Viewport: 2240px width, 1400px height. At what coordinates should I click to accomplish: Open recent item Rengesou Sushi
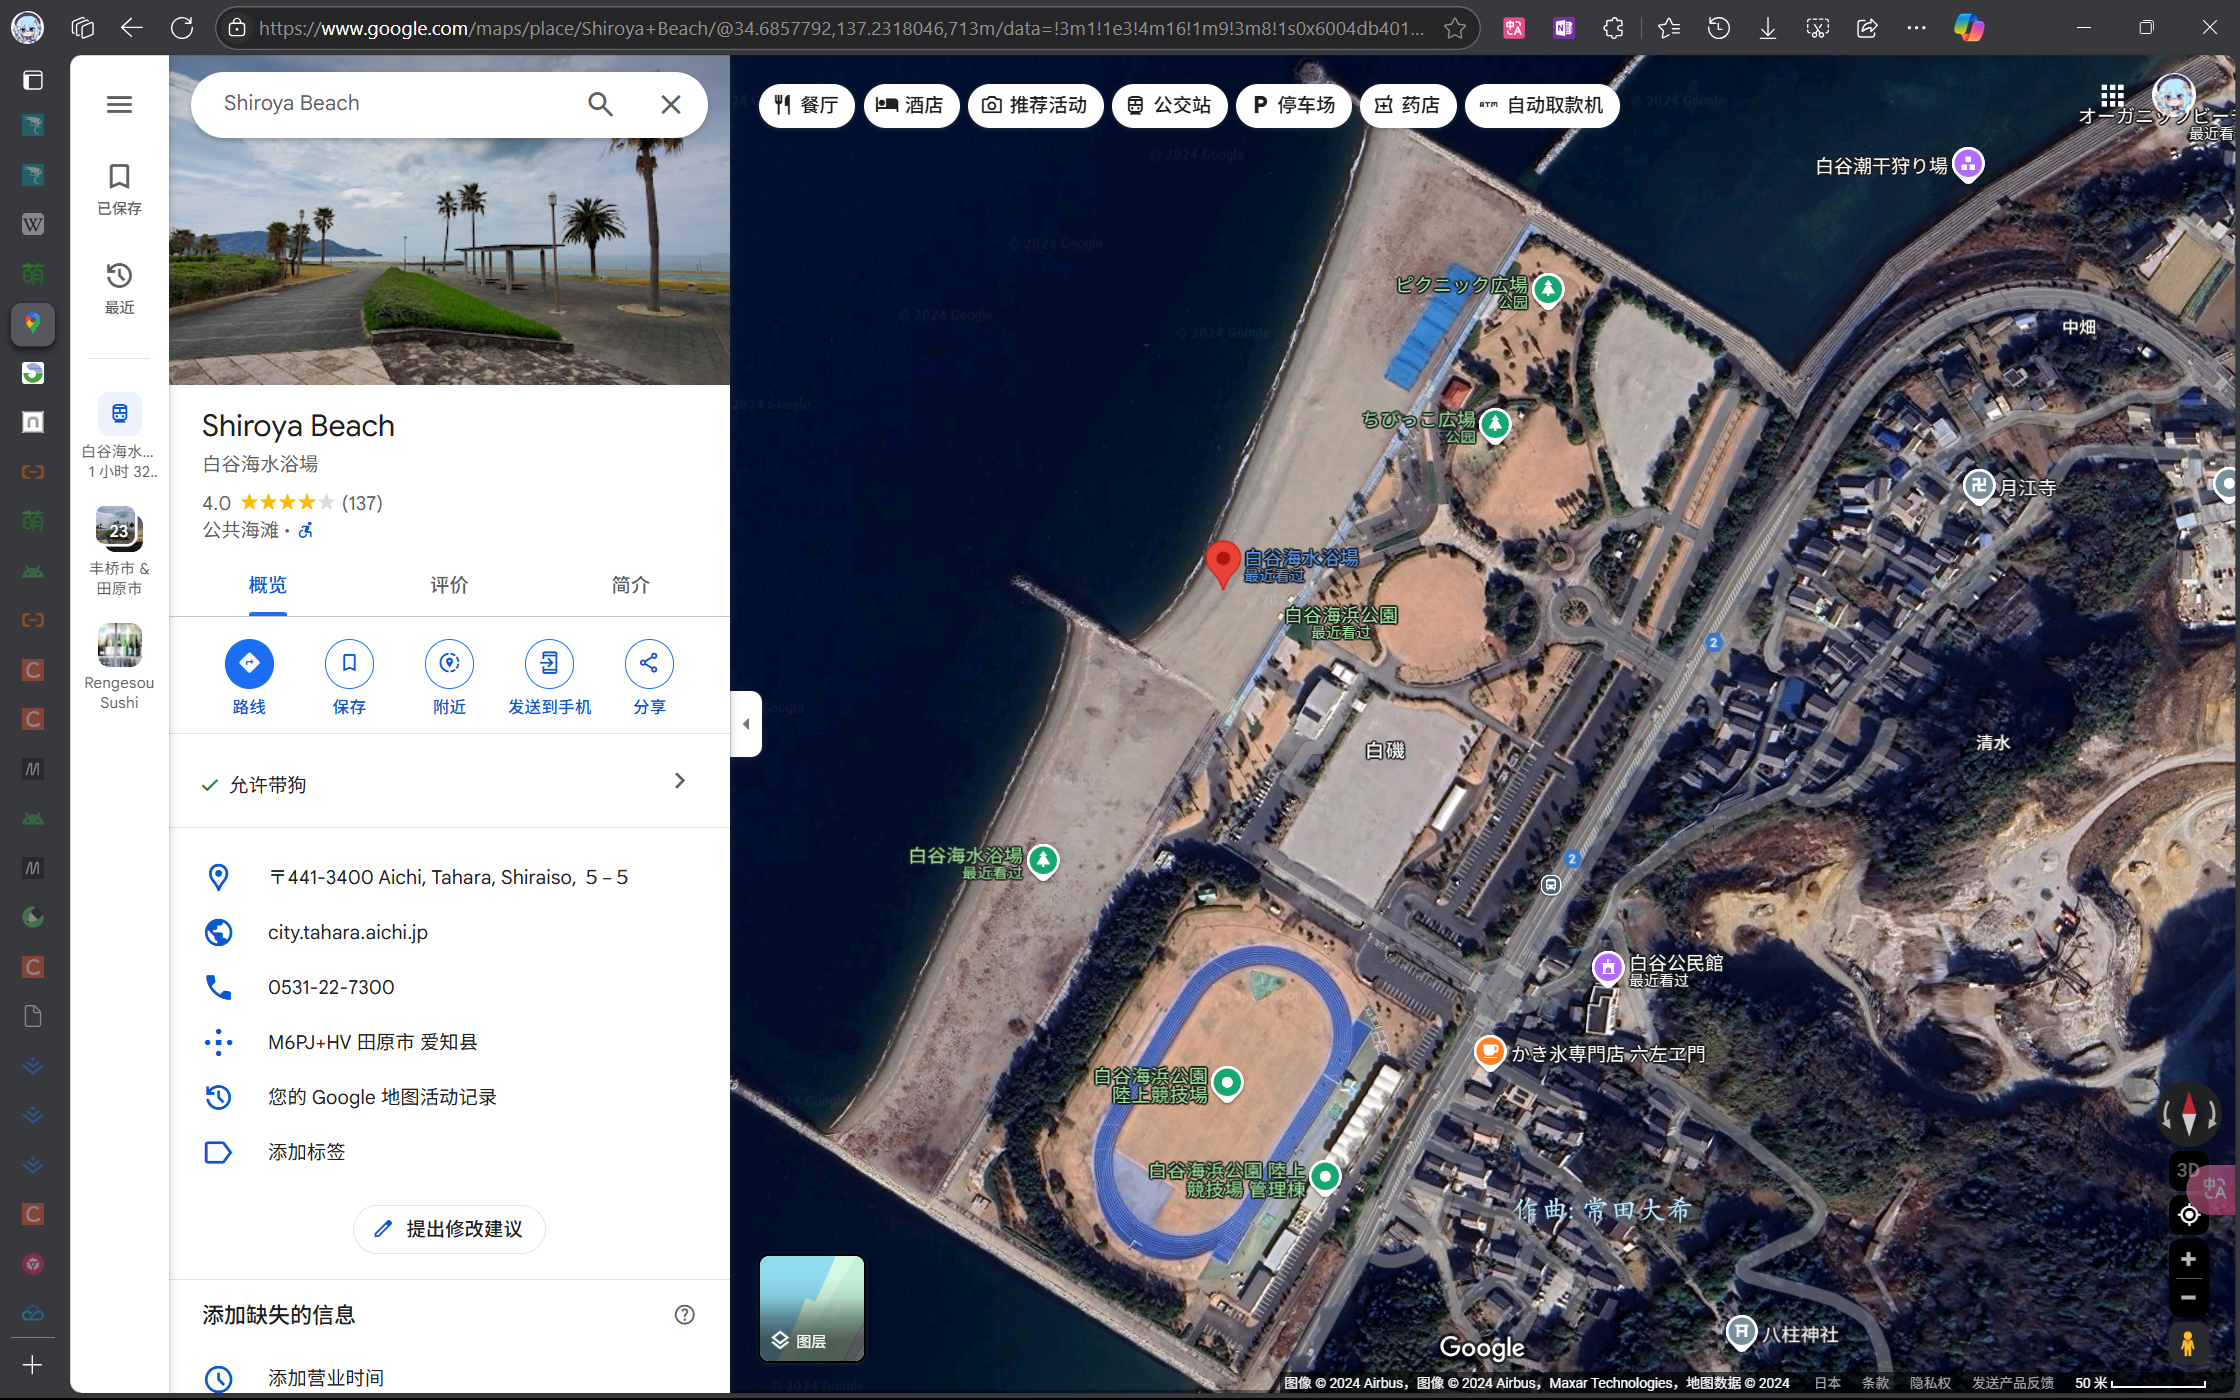coord(119,667)
